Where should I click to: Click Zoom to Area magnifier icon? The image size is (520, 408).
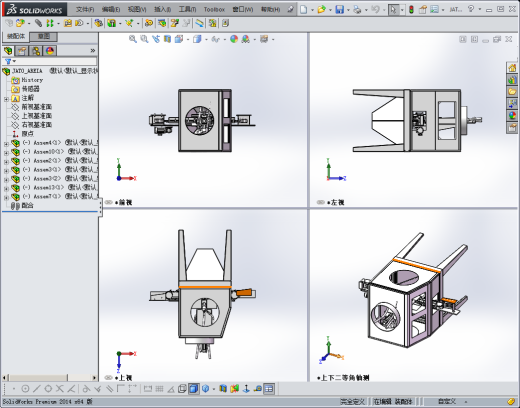144,39
